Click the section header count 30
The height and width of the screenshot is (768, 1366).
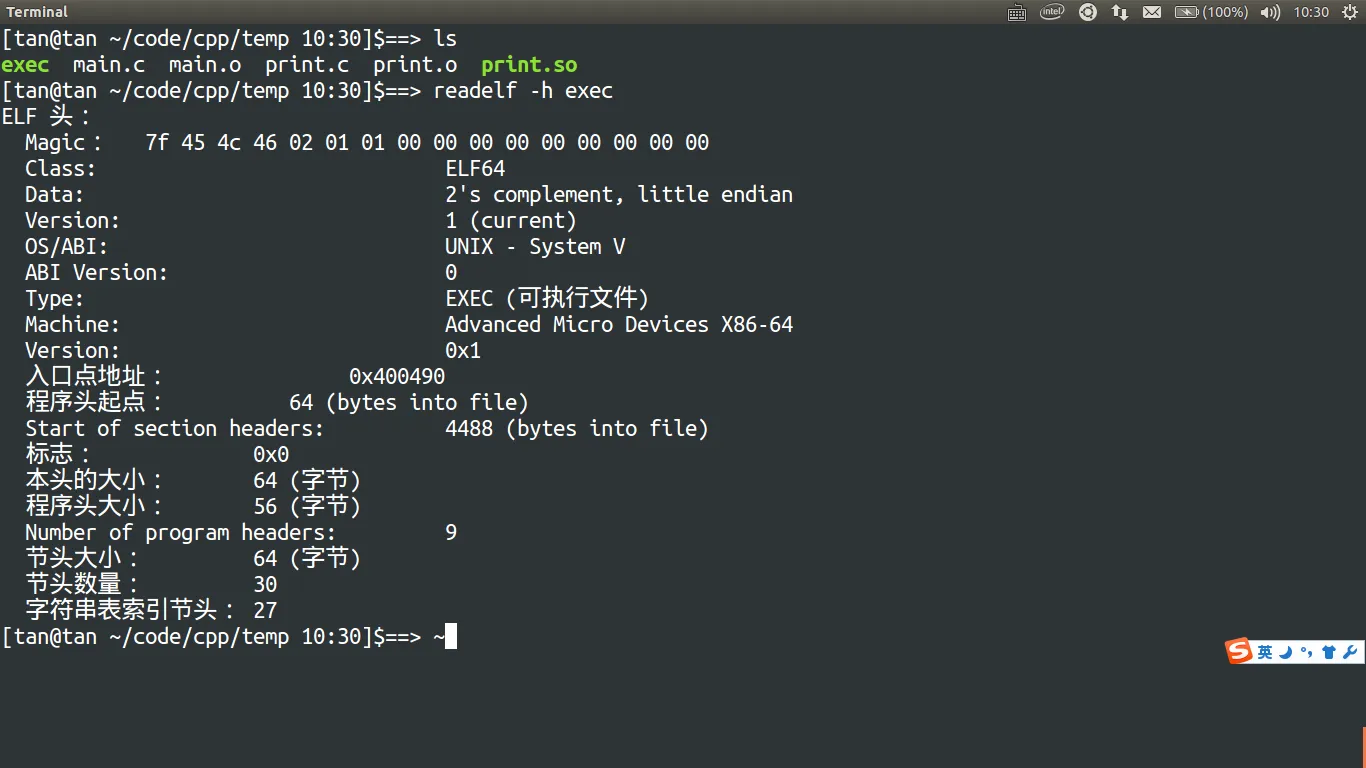[x=265, y=585]
